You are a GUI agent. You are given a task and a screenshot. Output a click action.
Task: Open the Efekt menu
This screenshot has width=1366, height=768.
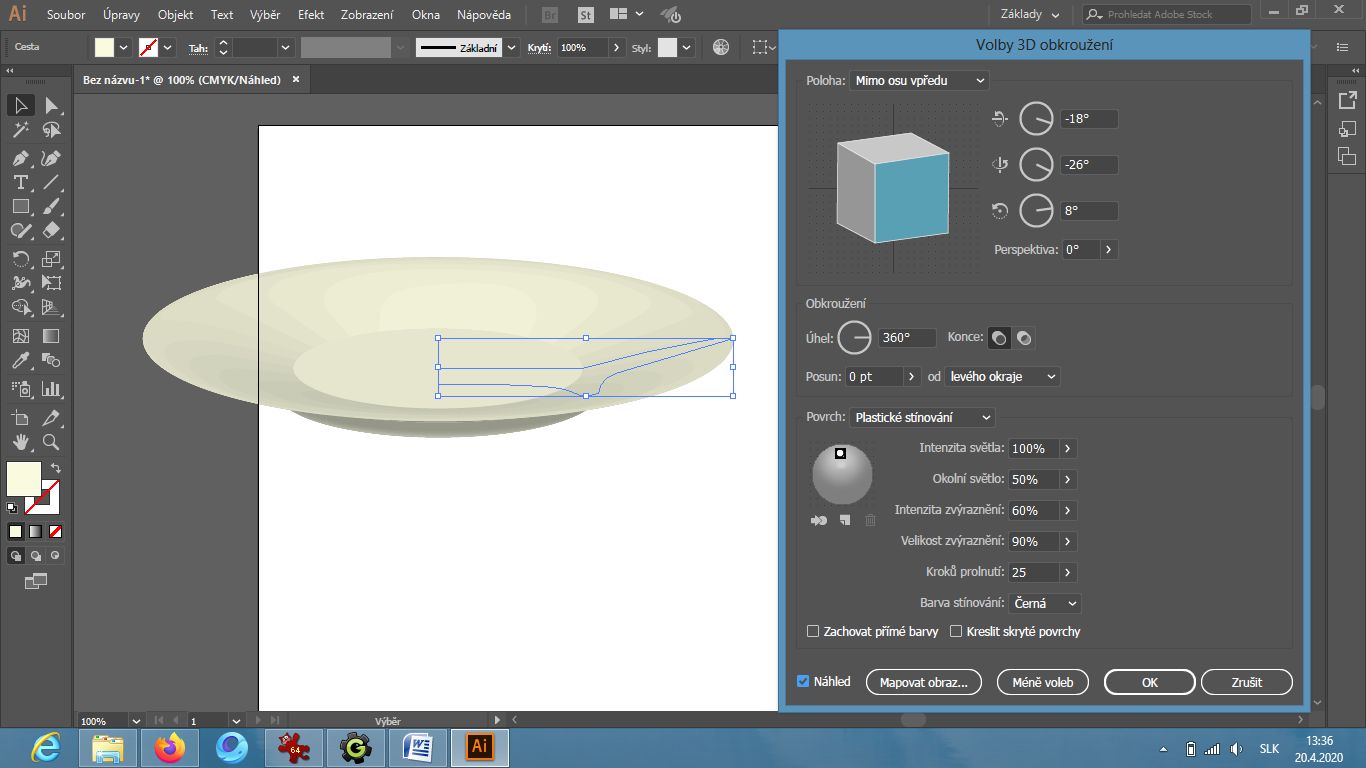tap(311, 15)
